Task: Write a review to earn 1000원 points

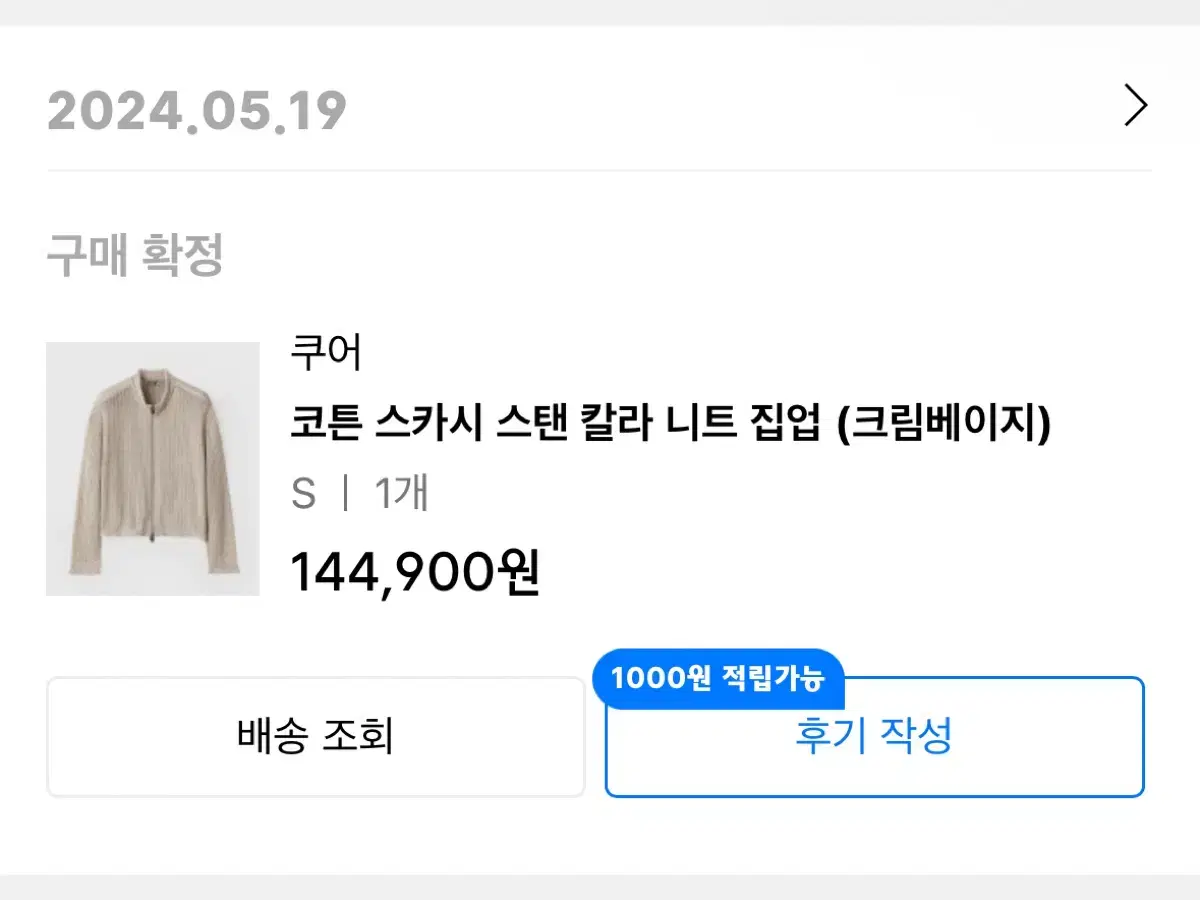Action: (873, 737)
